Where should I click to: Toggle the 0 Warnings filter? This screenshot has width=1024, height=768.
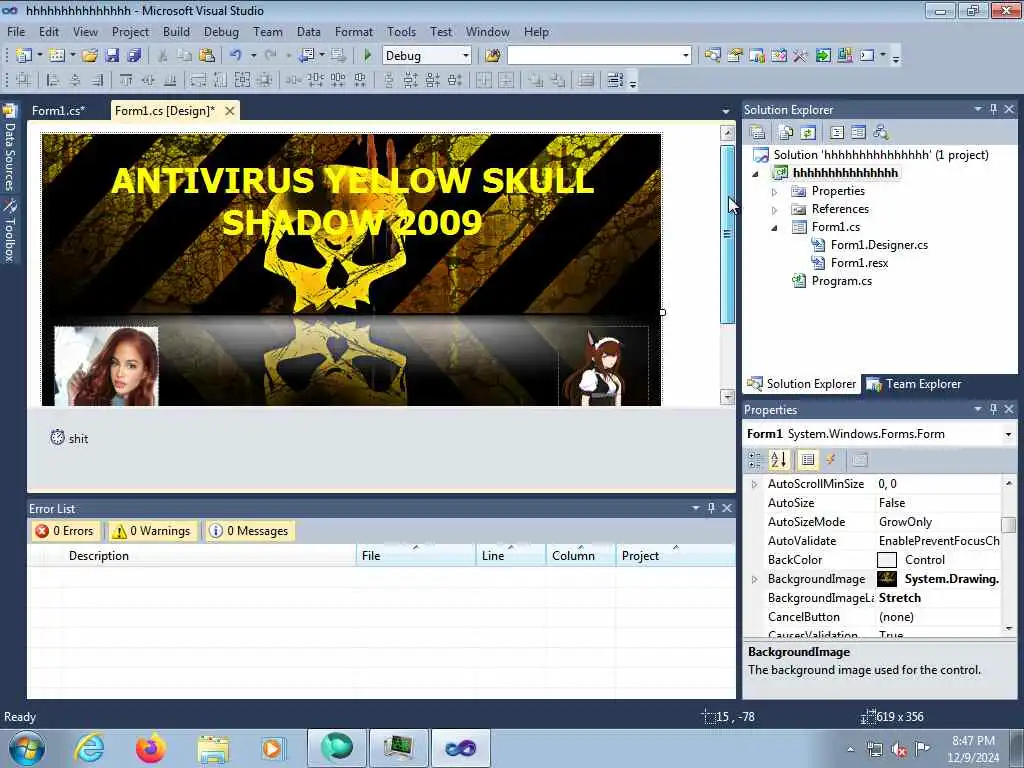[x=152, y=531]
